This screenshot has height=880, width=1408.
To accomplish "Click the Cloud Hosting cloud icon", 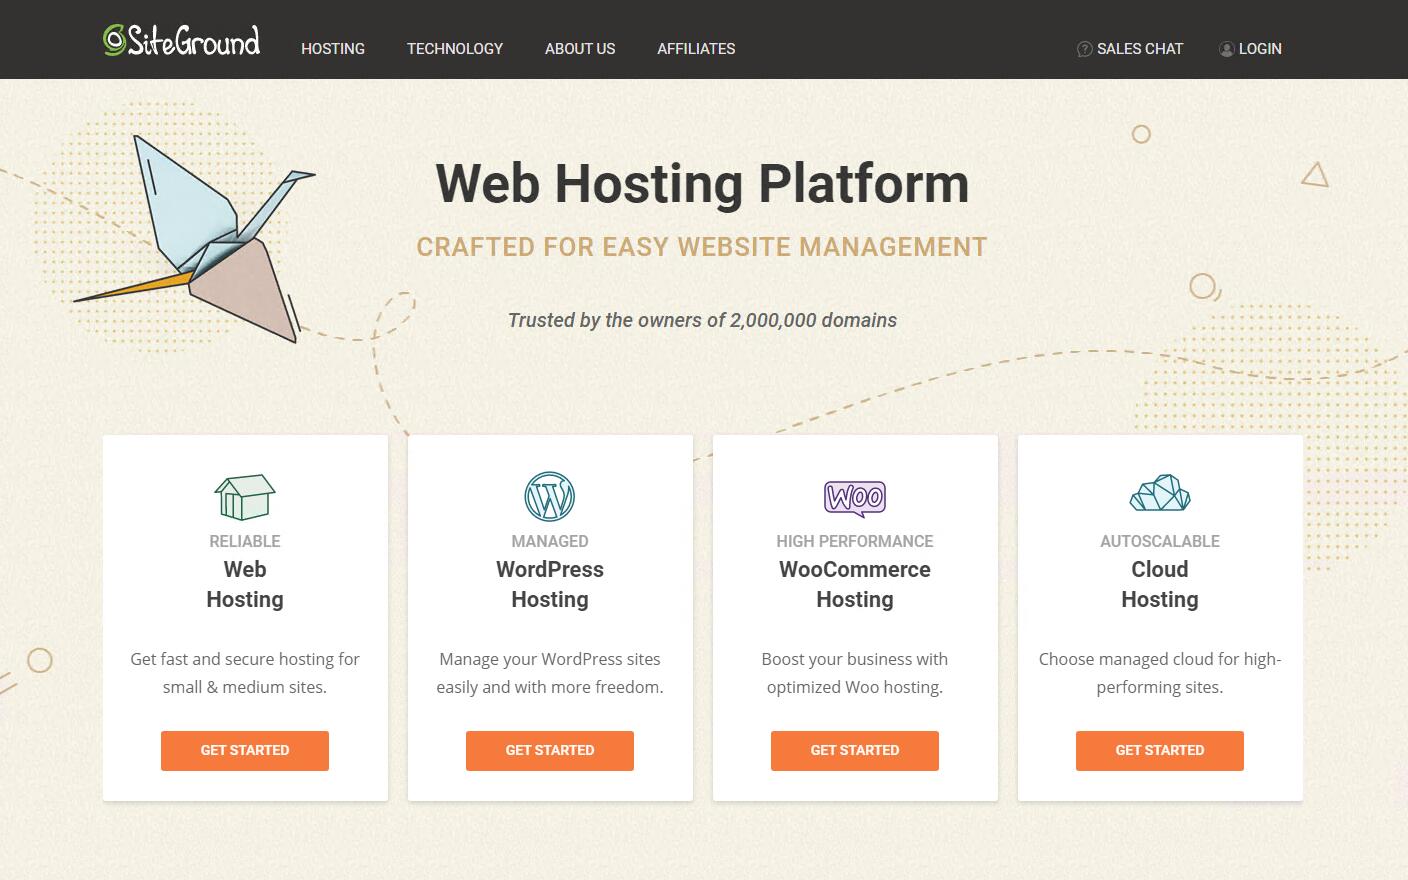I will [x=1160, y=493].
